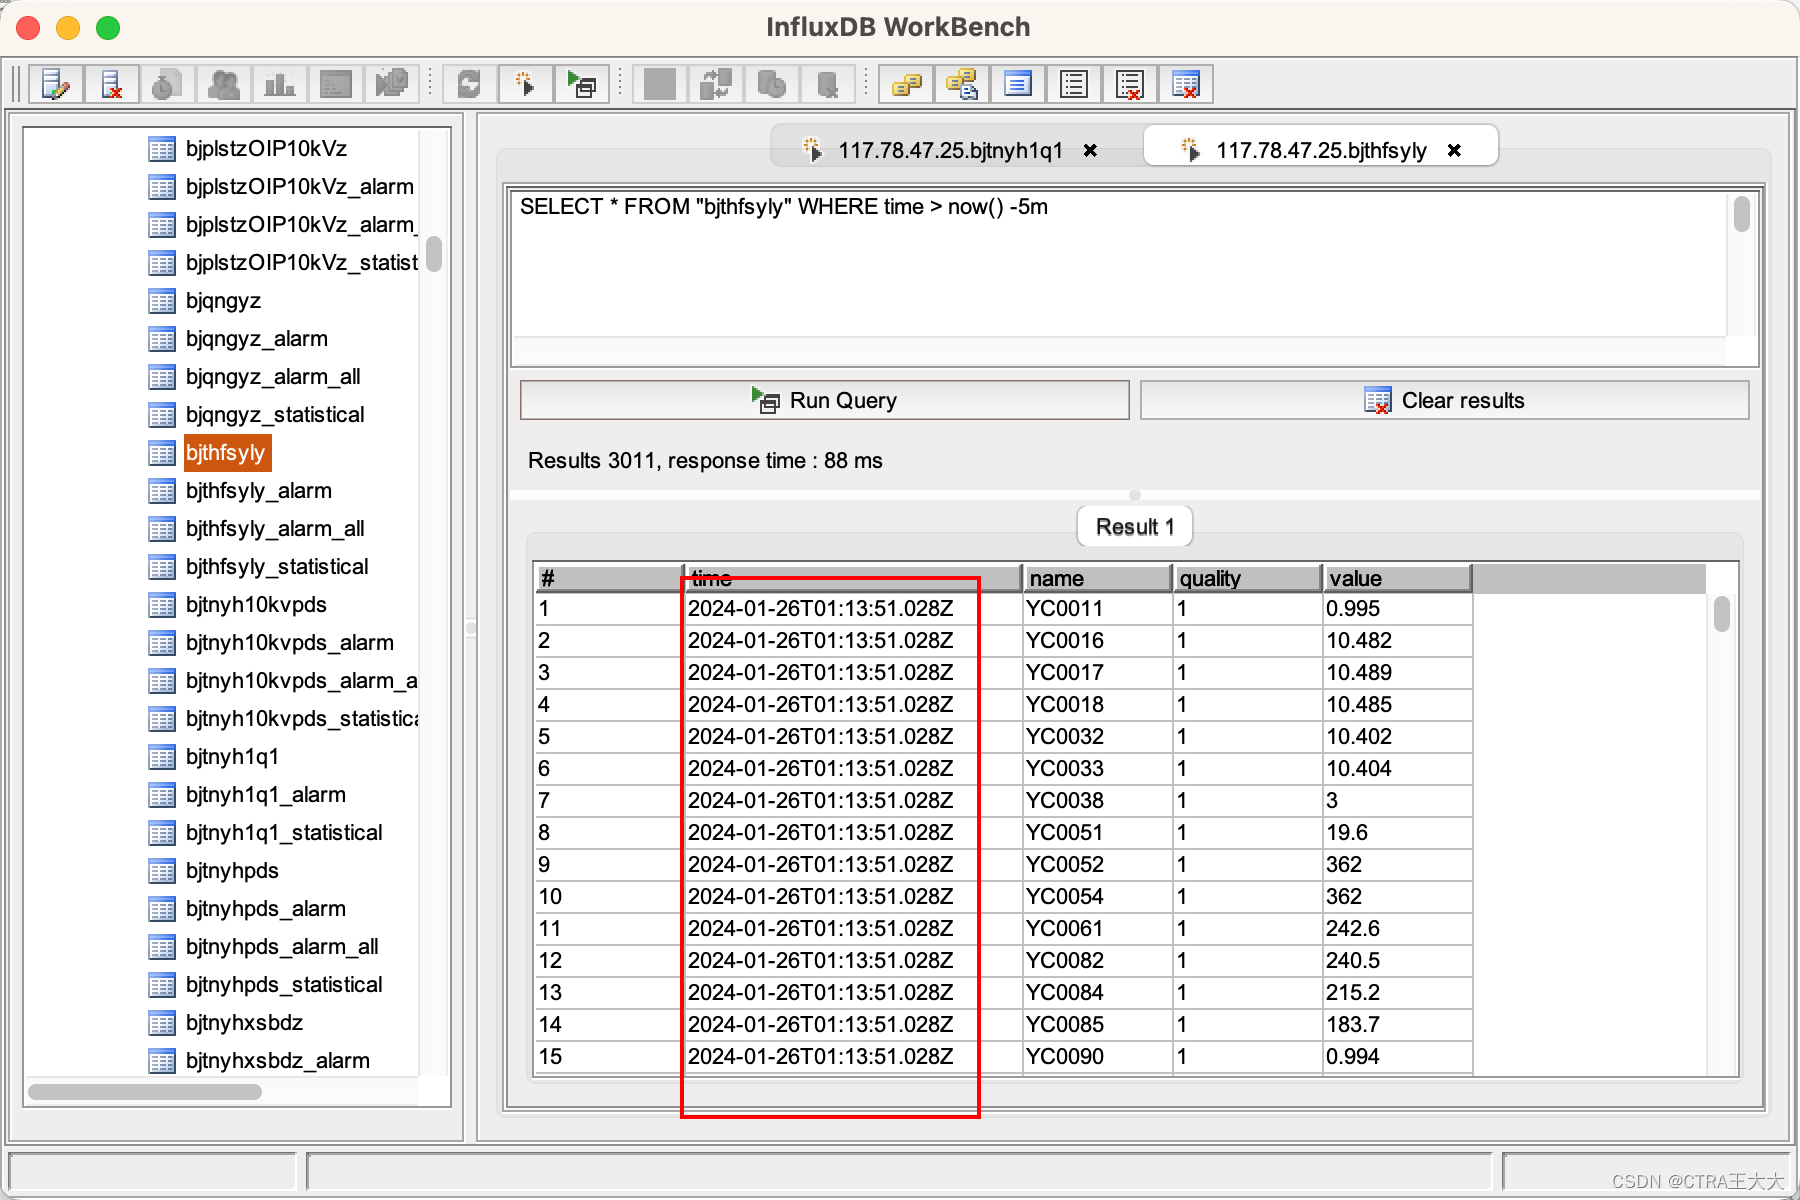Click the name column header

[x=1097, y=579]
